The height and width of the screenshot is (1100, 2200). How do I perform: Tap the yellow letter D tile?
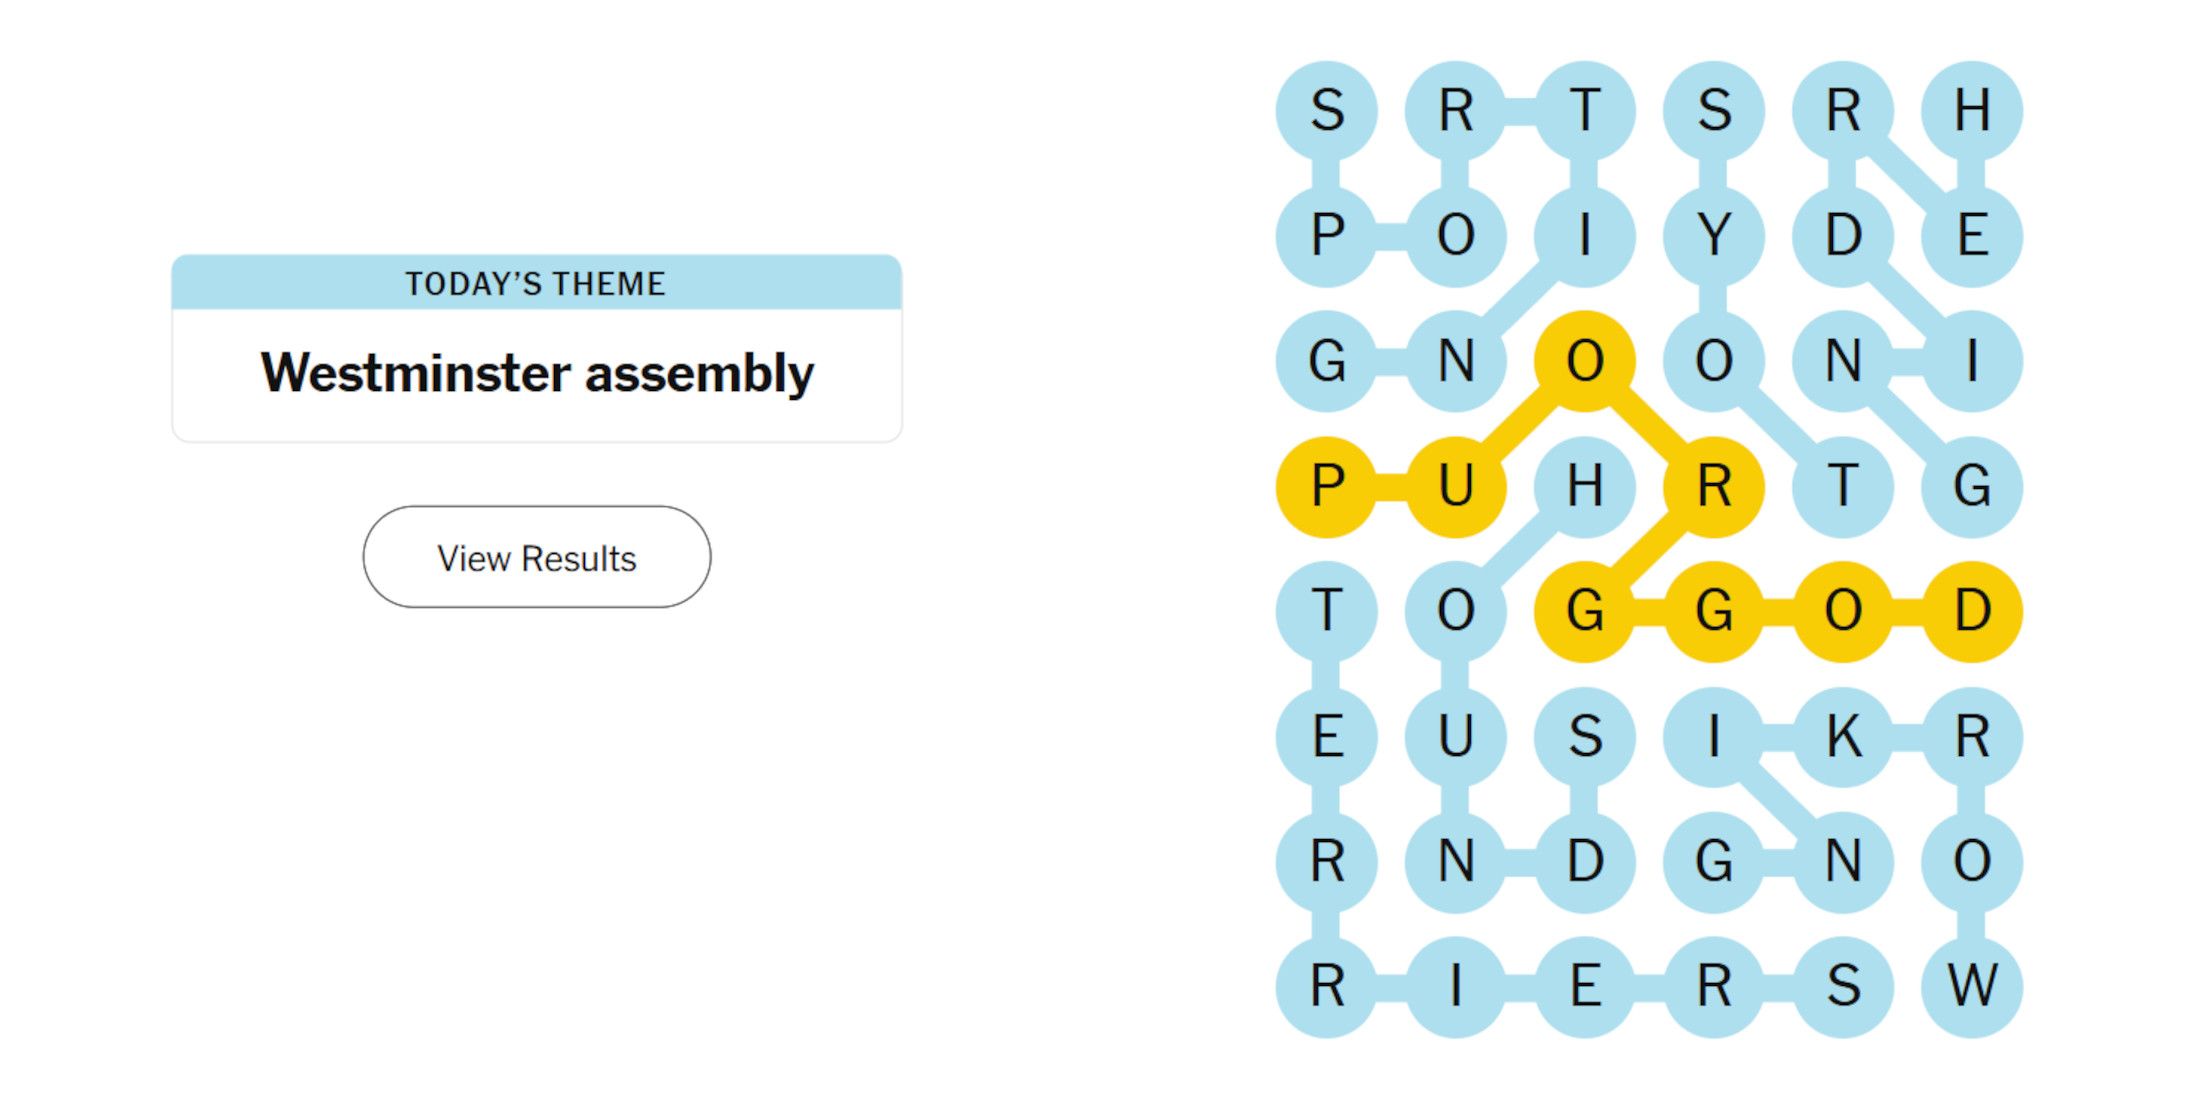point(1972,611)
